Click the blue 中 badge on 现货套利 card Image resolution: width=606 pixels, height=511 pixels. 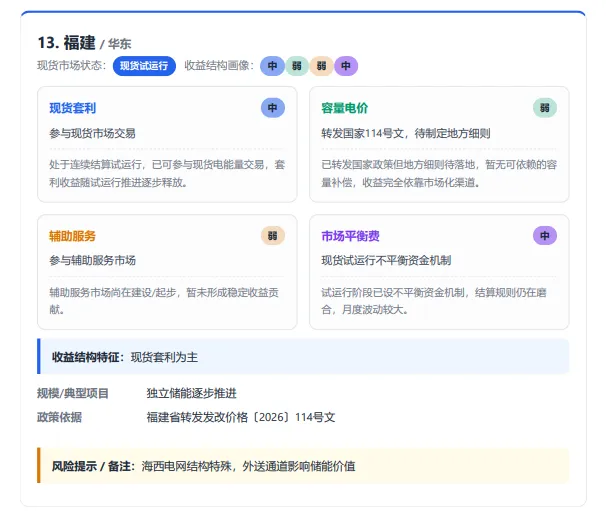273,107
